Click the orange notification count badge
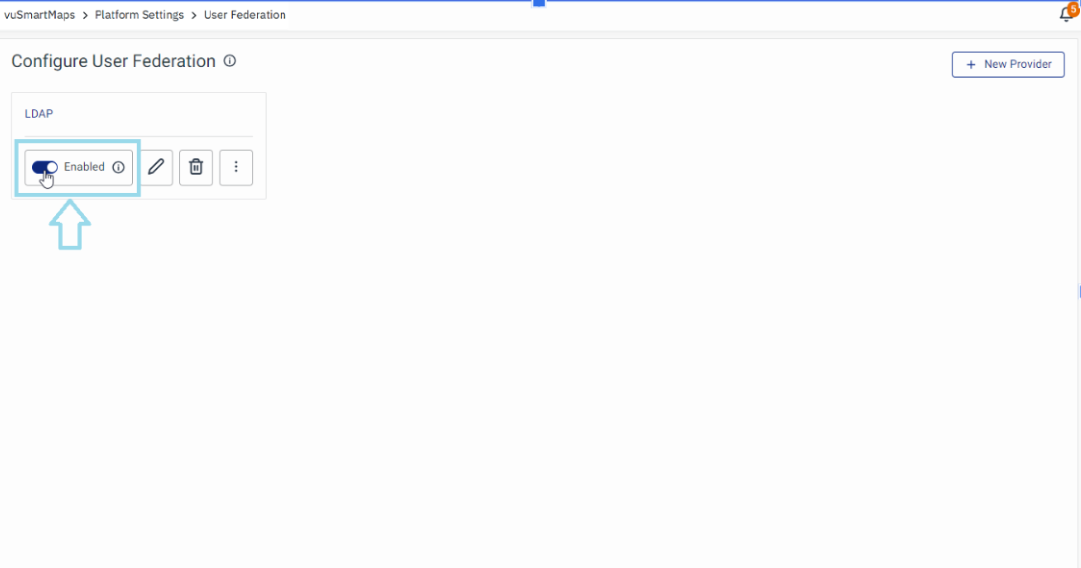 click(x=1073, y=9)
